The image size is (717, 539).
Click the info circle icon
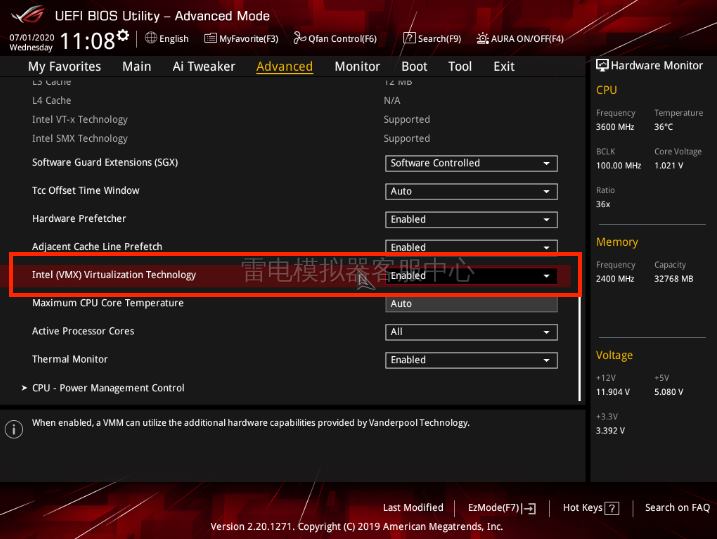tap(14, 429)
